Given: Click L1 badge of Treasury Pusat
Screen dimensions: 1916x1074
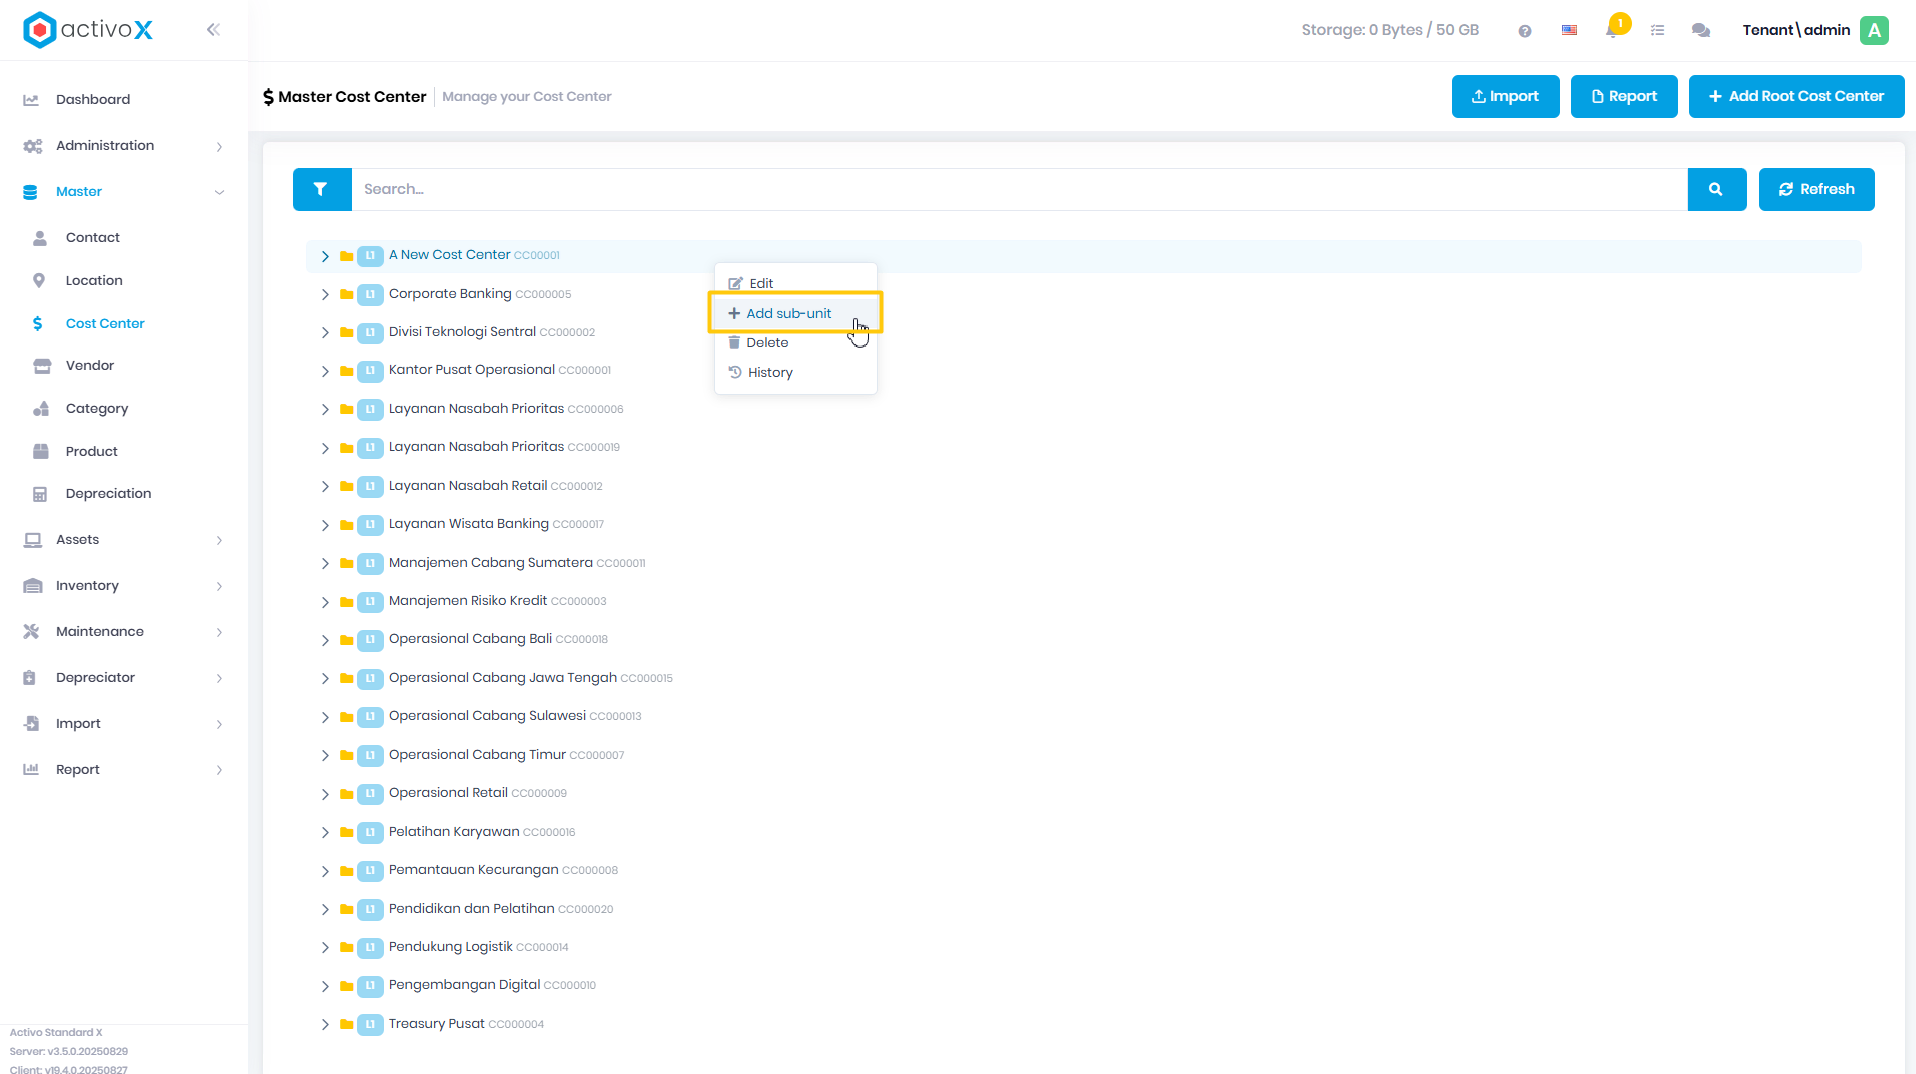Looking at the screenshot, I should [370, 1025].
